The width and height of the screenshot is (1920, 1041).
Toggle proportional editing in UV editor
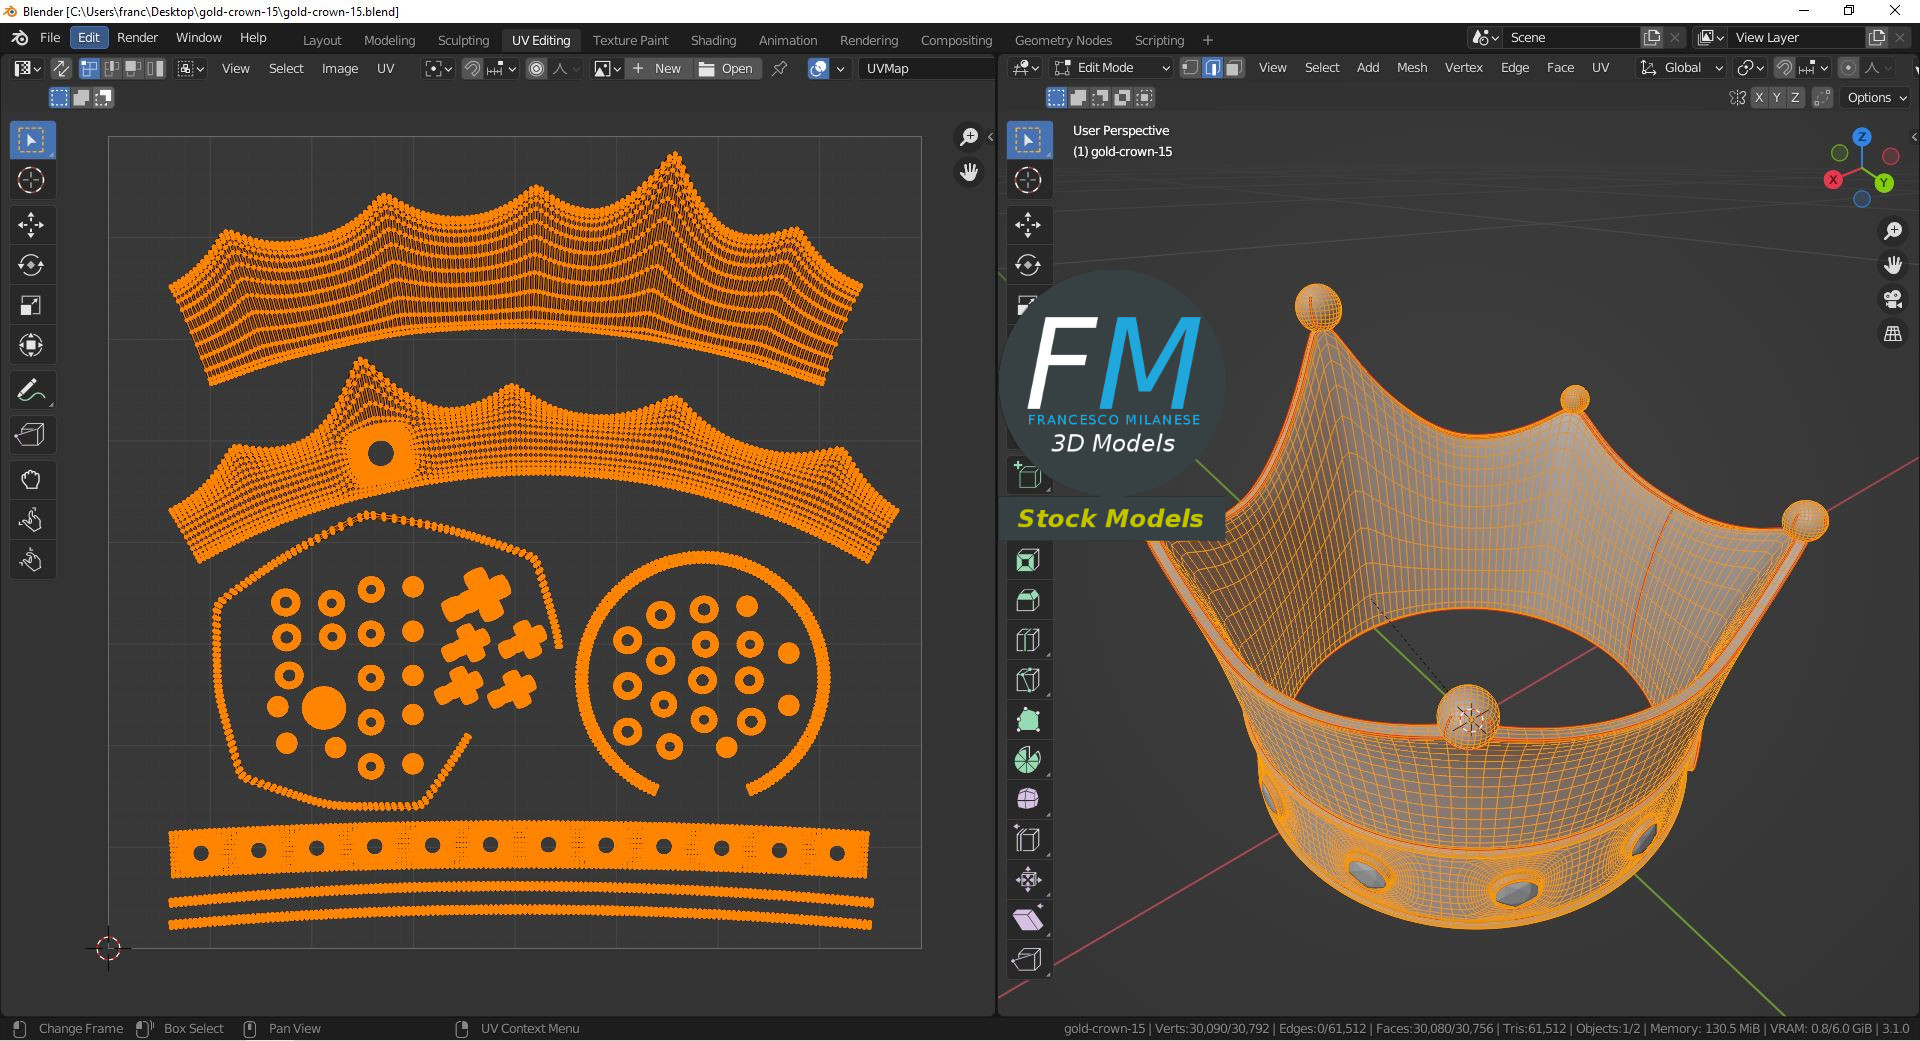(x=537, y=68)
